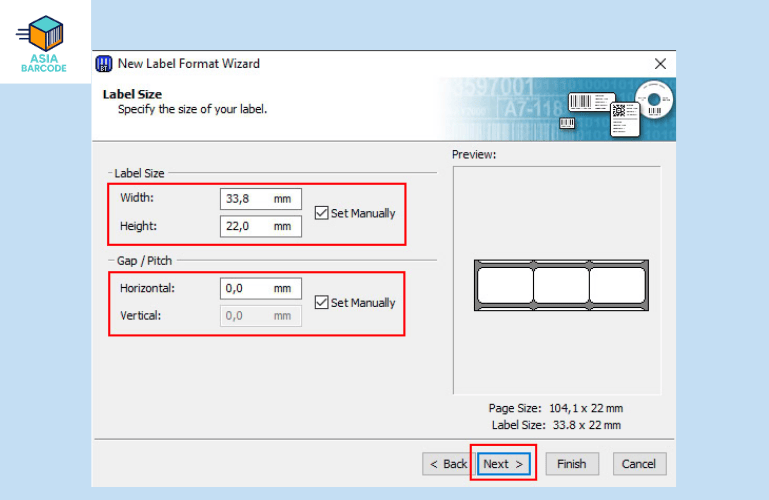Toggle Set Manually for Gap / Pitch
769x500 pixels.
click(321, 303)
